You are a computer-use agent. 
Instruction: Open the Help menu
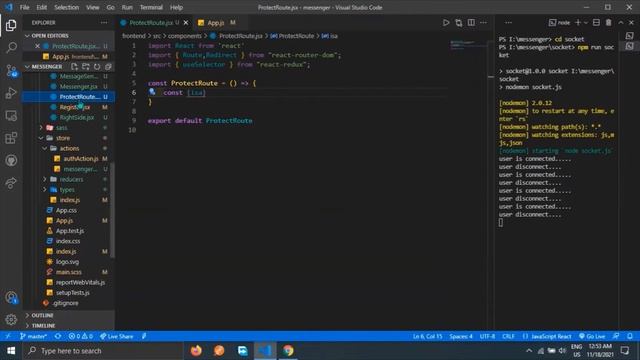pos(176,7)
